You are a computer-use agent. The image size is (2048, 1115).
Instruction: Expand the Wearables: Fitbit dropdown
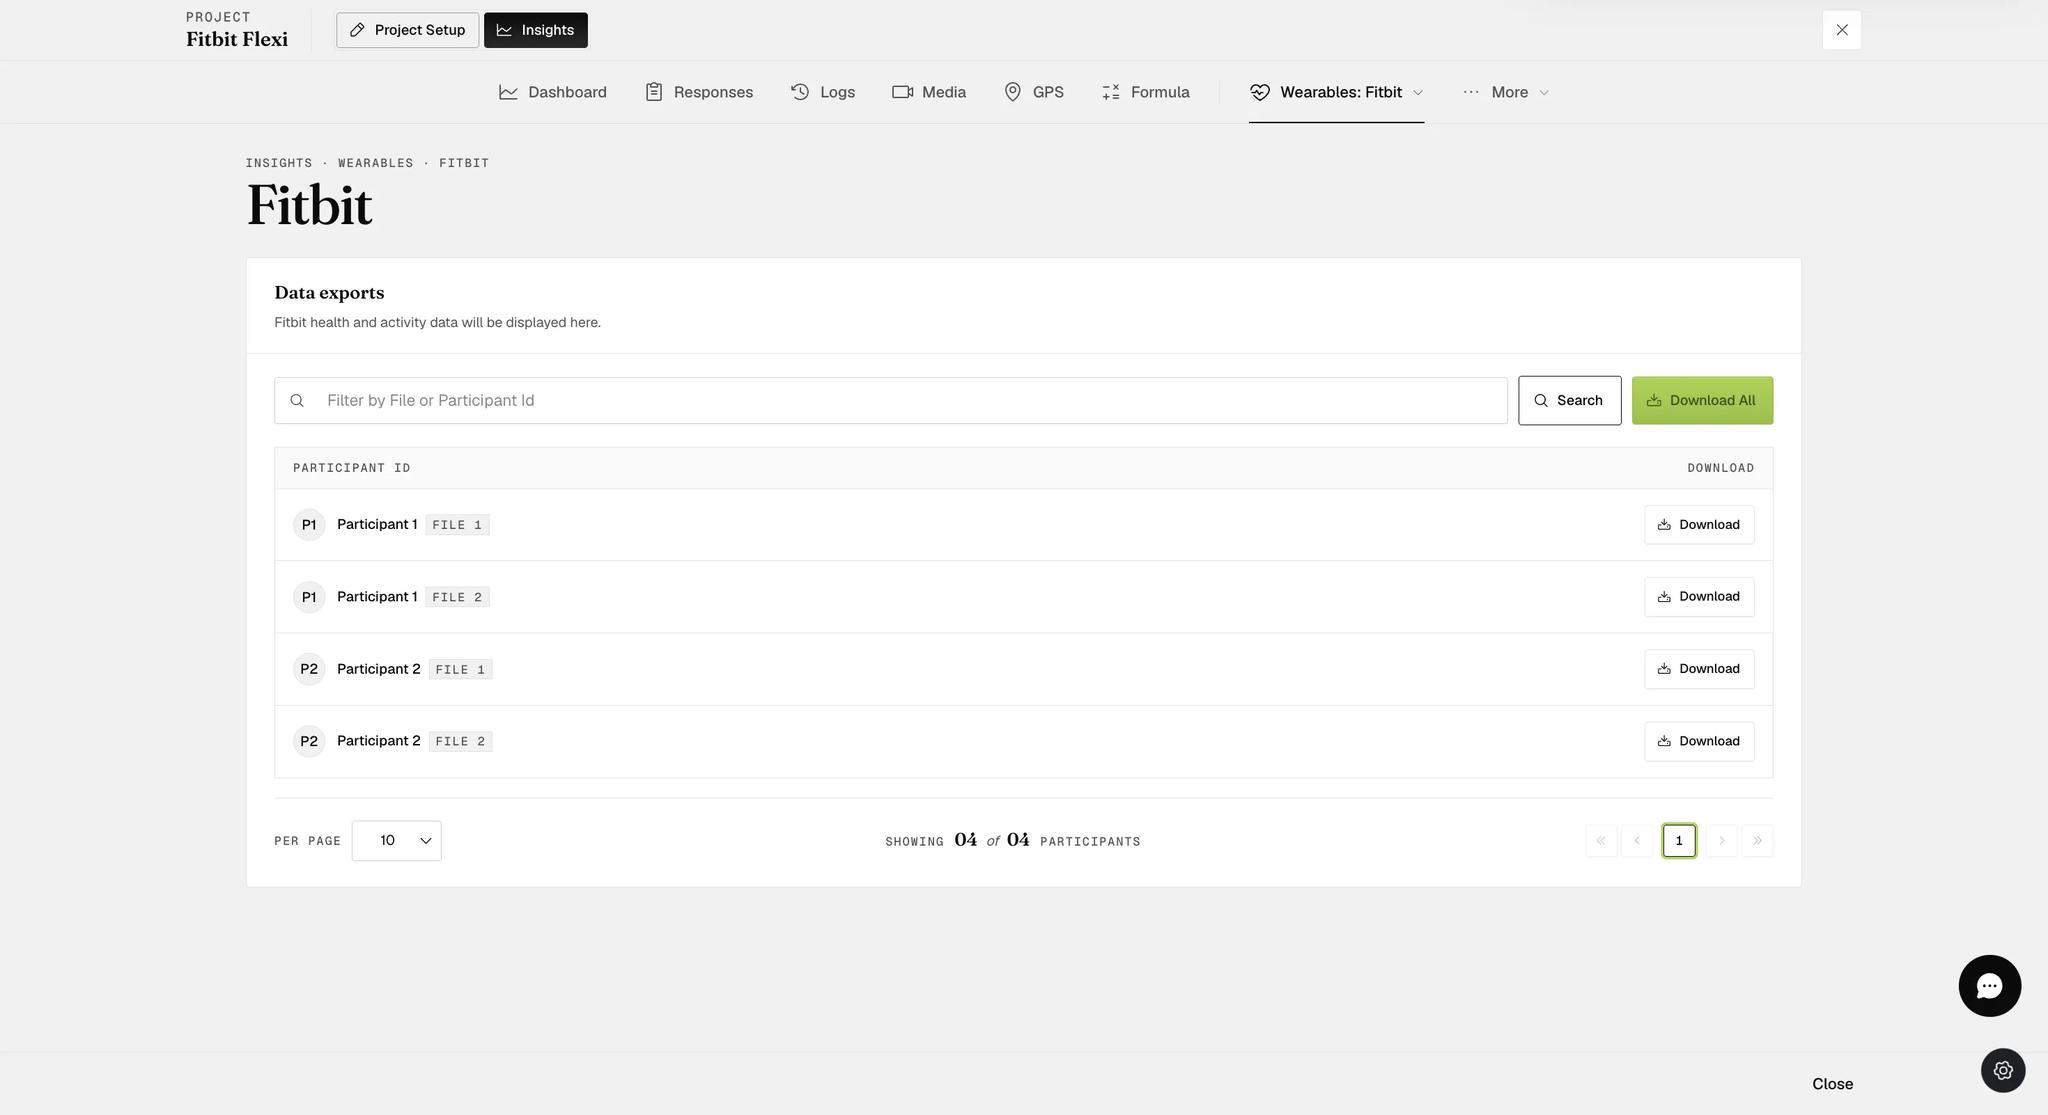1336,92
